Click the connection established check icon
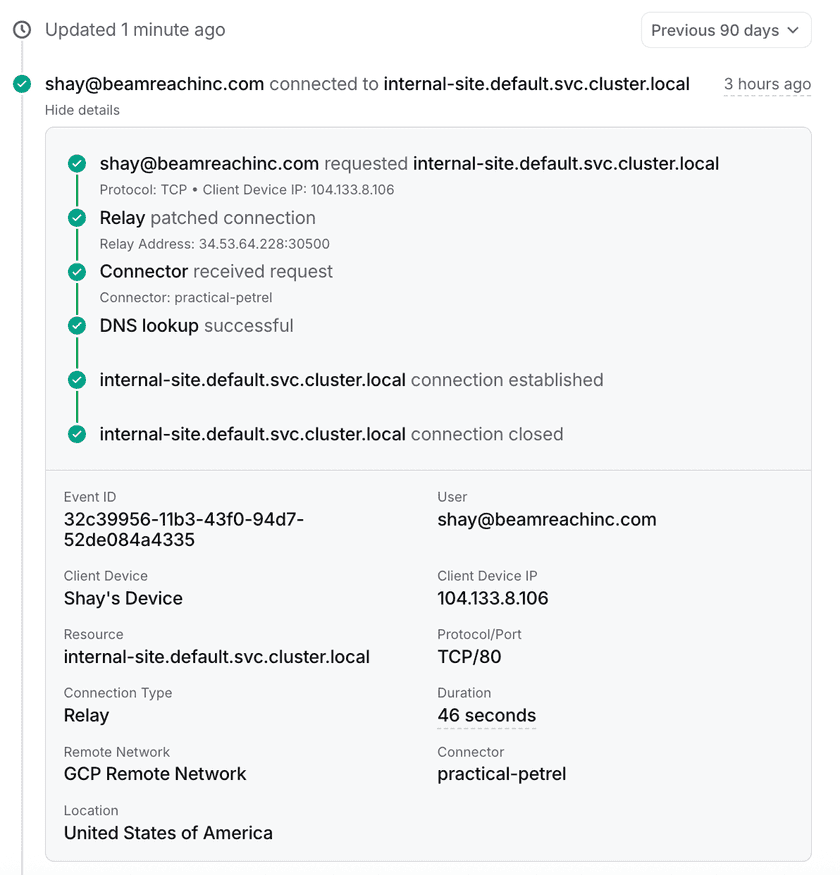The image size is (840, 875). pyautogui.click(x=77, y=380)
